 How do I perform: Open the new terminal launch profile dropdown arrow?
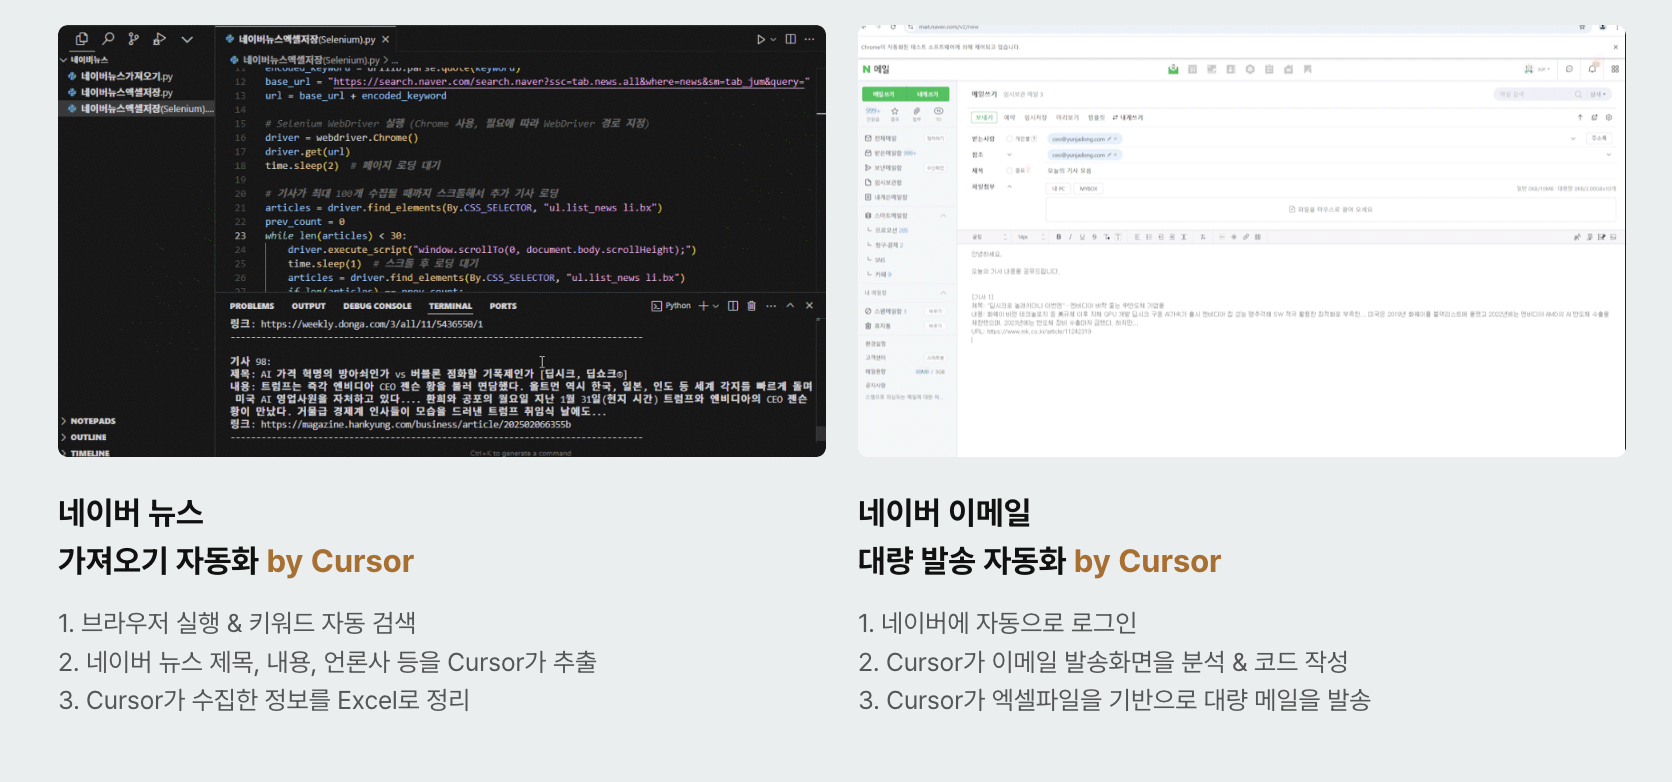click(x=716, y=306)
